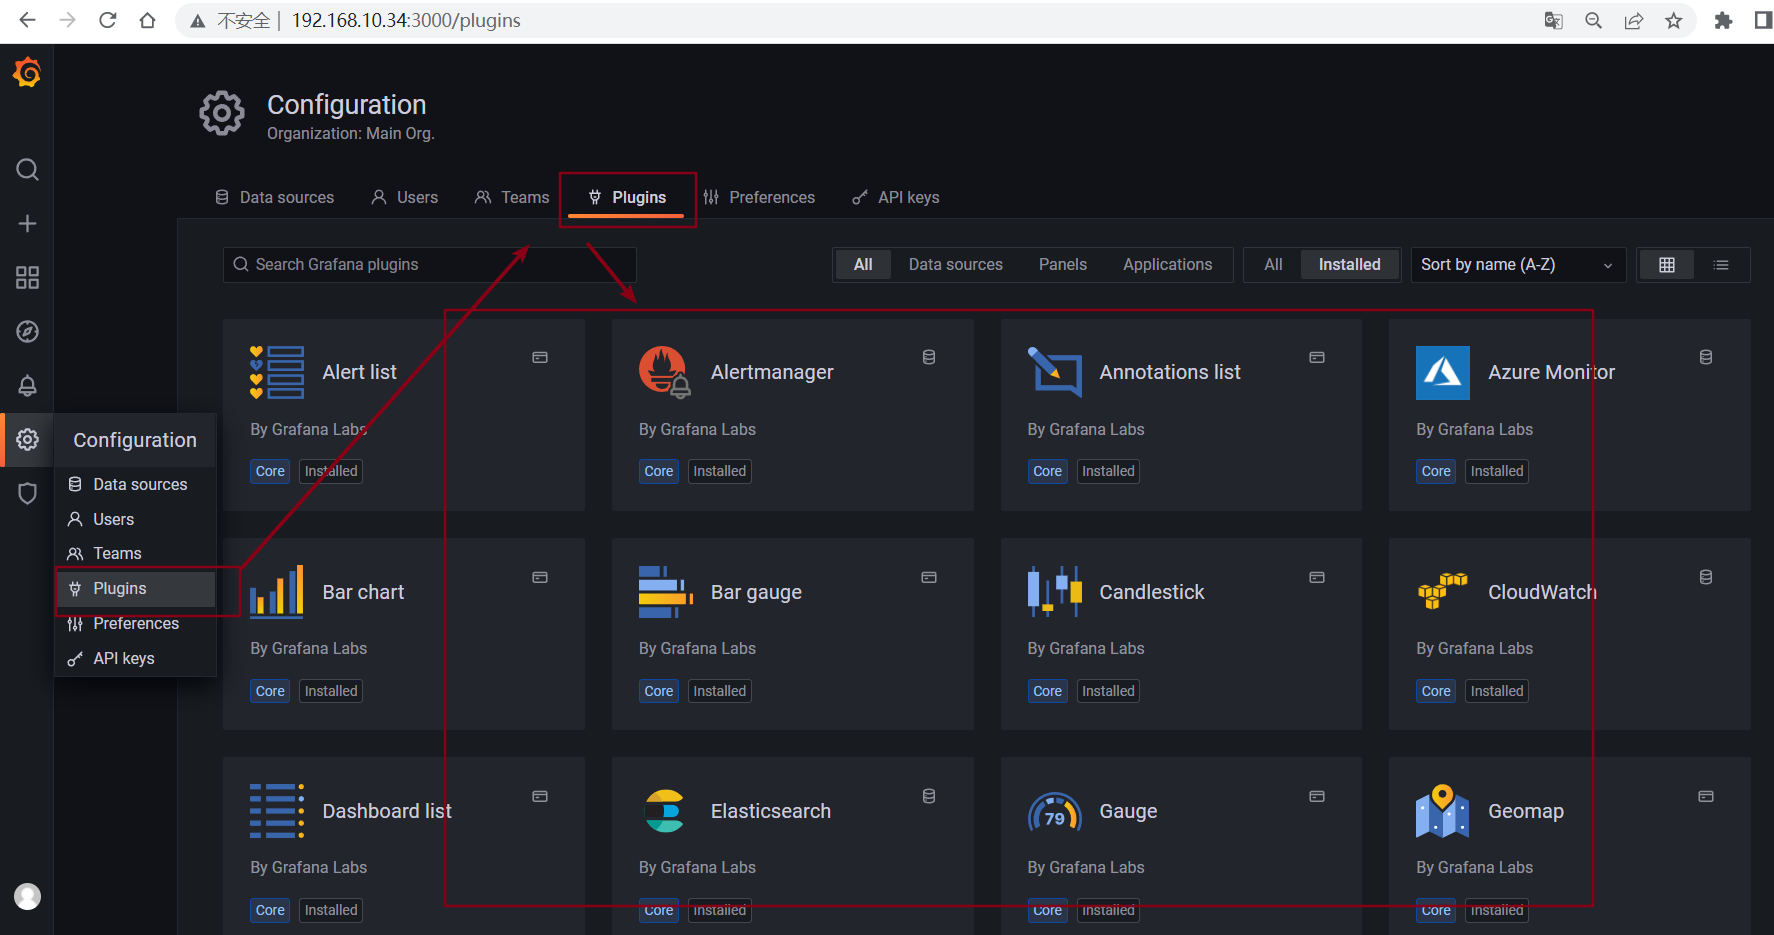Open the Alerting bell sidebar icon

(x=27, y=385)
